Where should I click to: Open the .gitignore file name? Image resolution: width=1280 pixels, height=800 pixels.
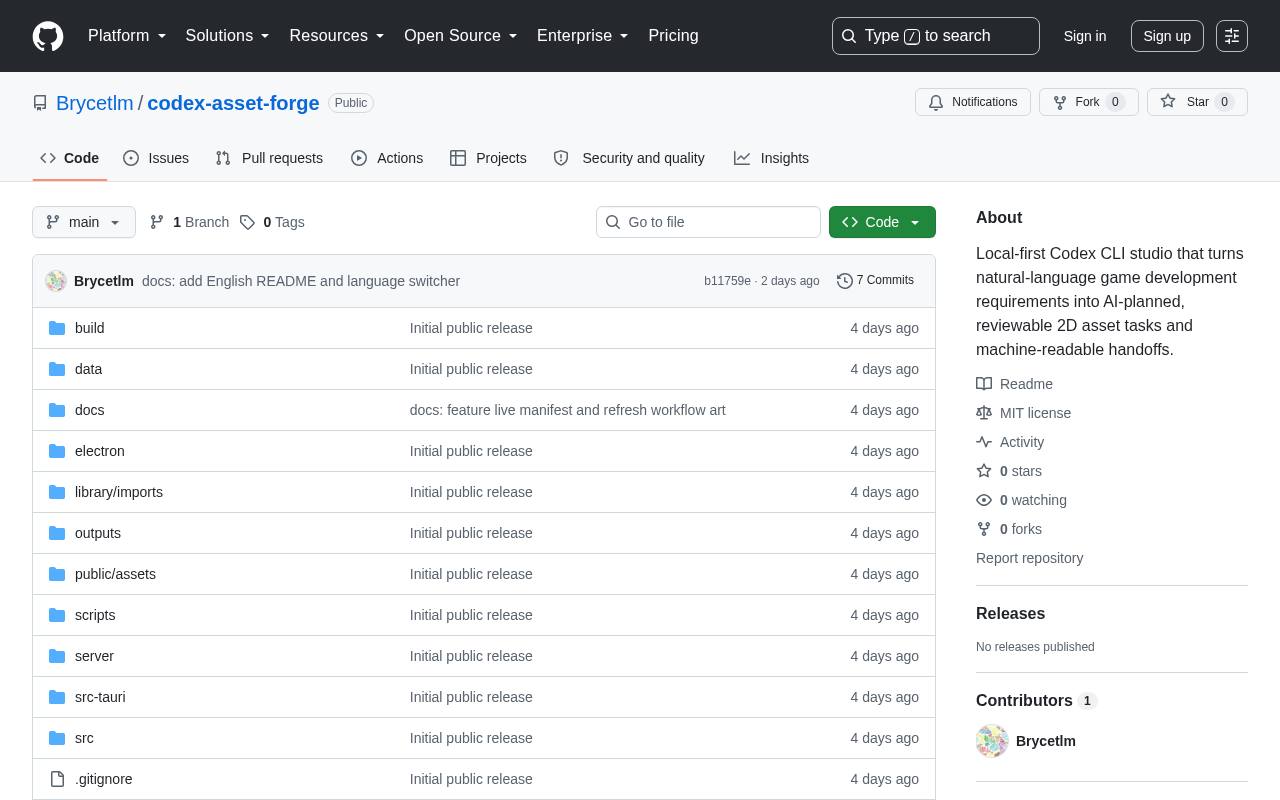104,779
